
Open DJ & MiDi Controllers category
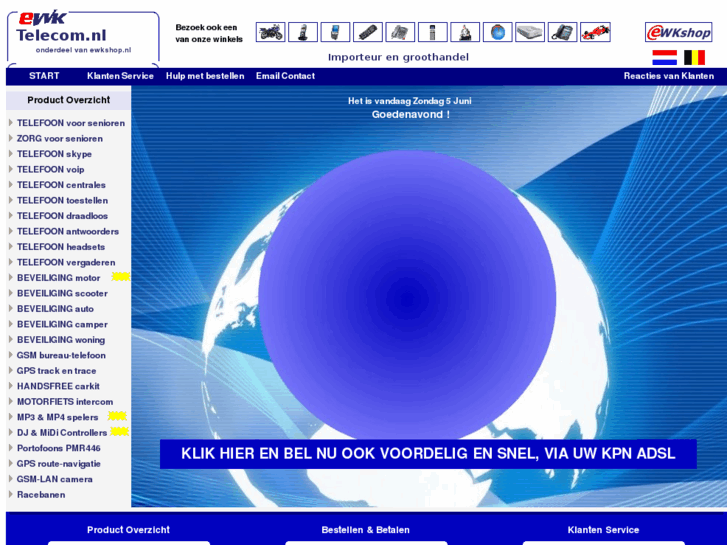pyautogui.click(x=62, y=433)
